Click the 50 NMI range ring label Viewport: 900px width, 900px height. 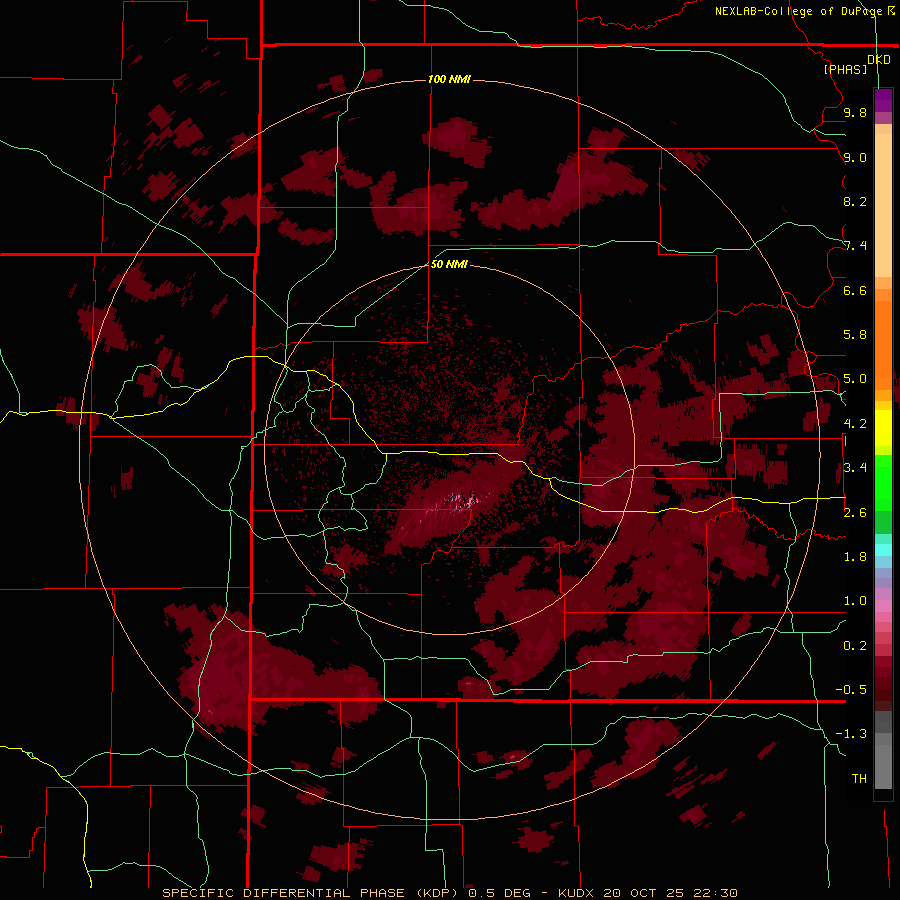449,264
